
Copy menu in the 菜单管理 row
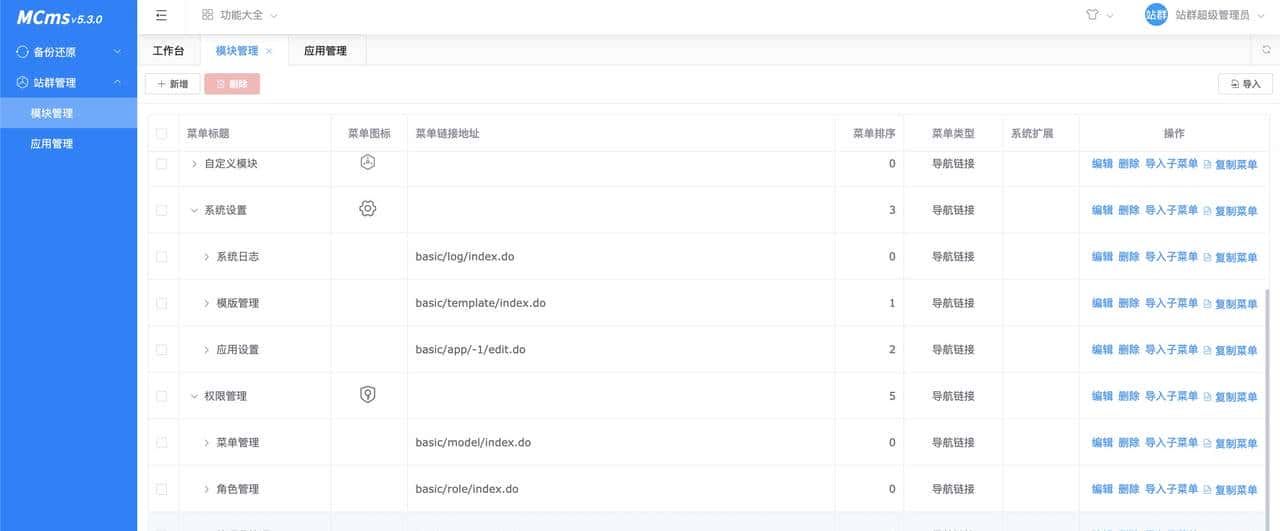pos(1230,443)
